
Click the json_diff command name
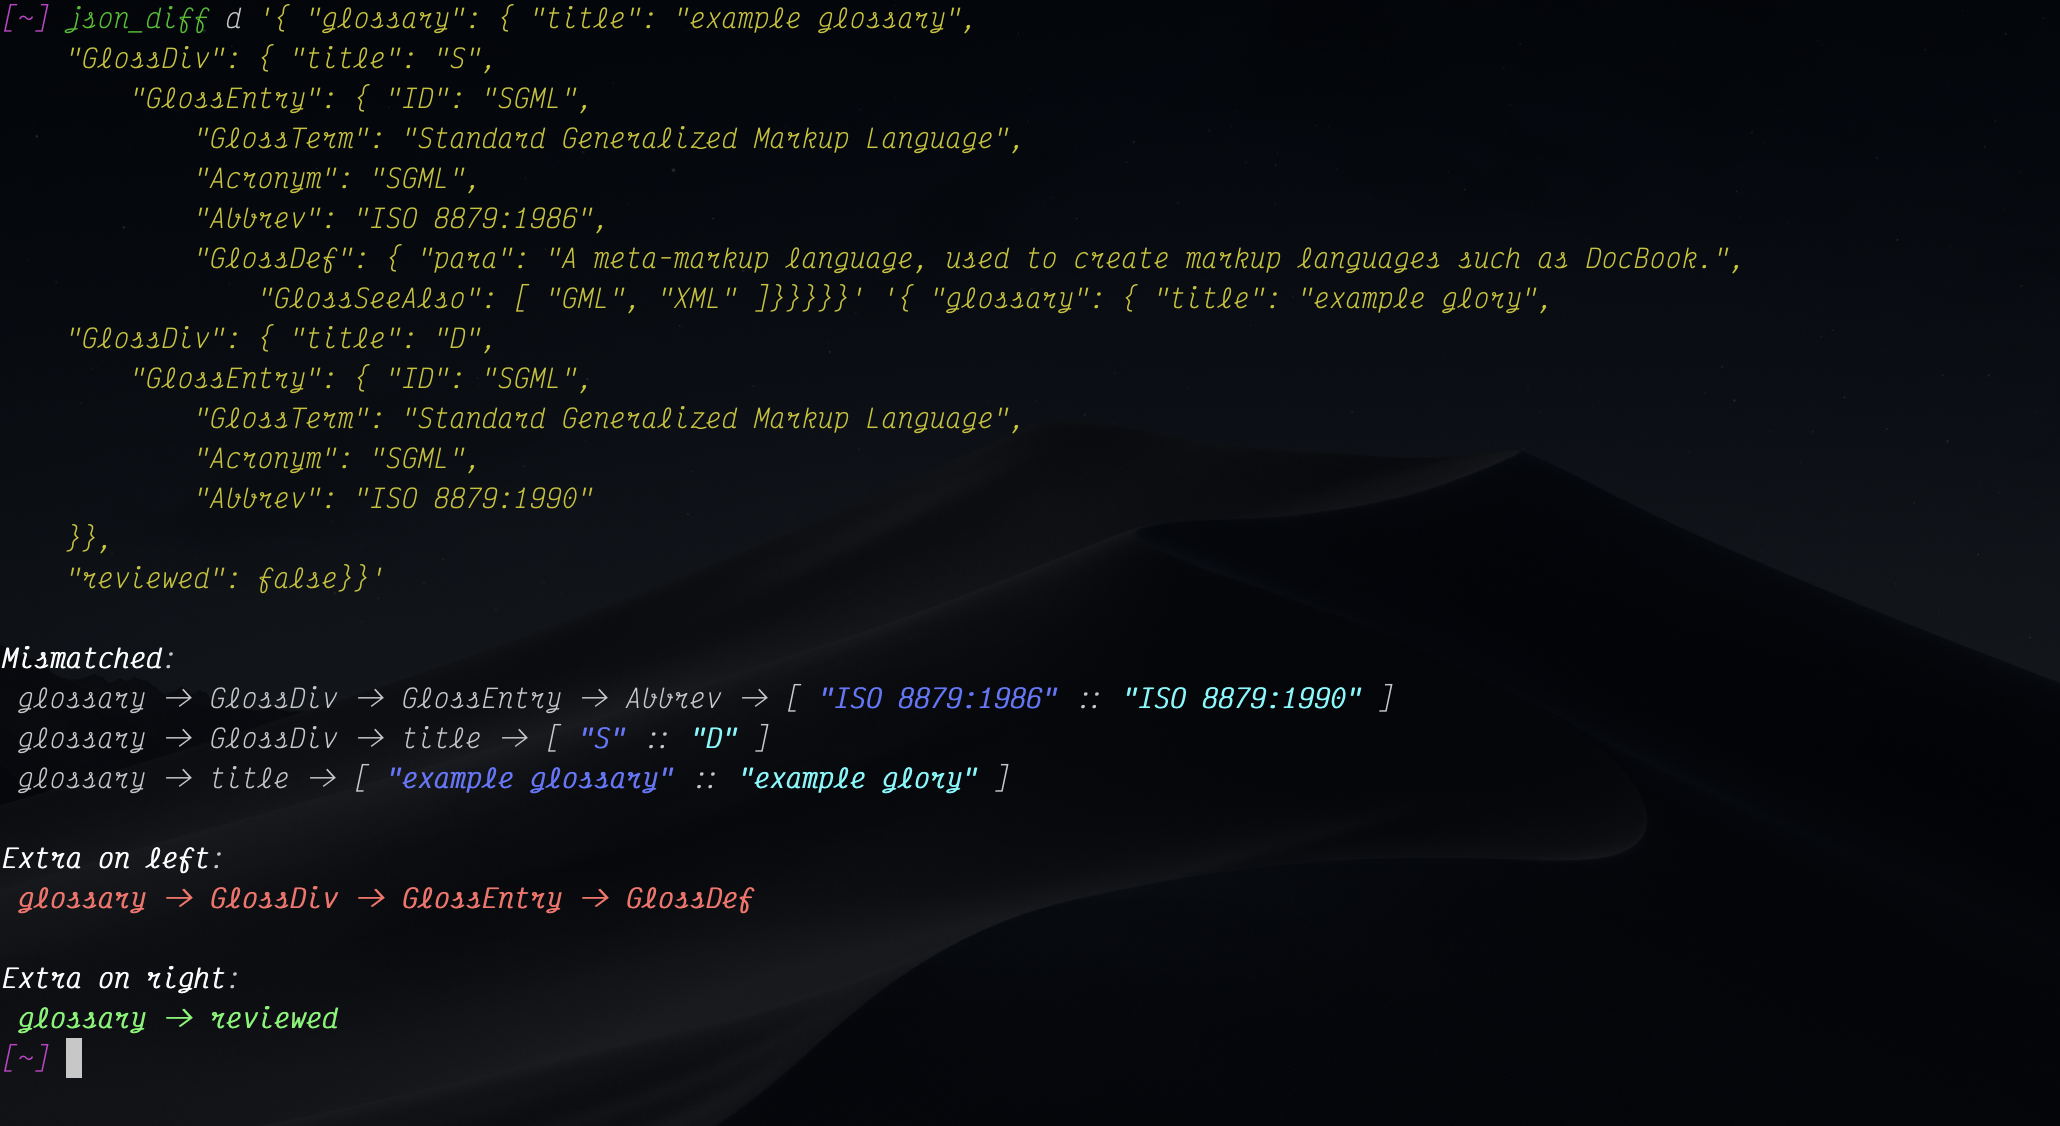click(x=138, y=19)
